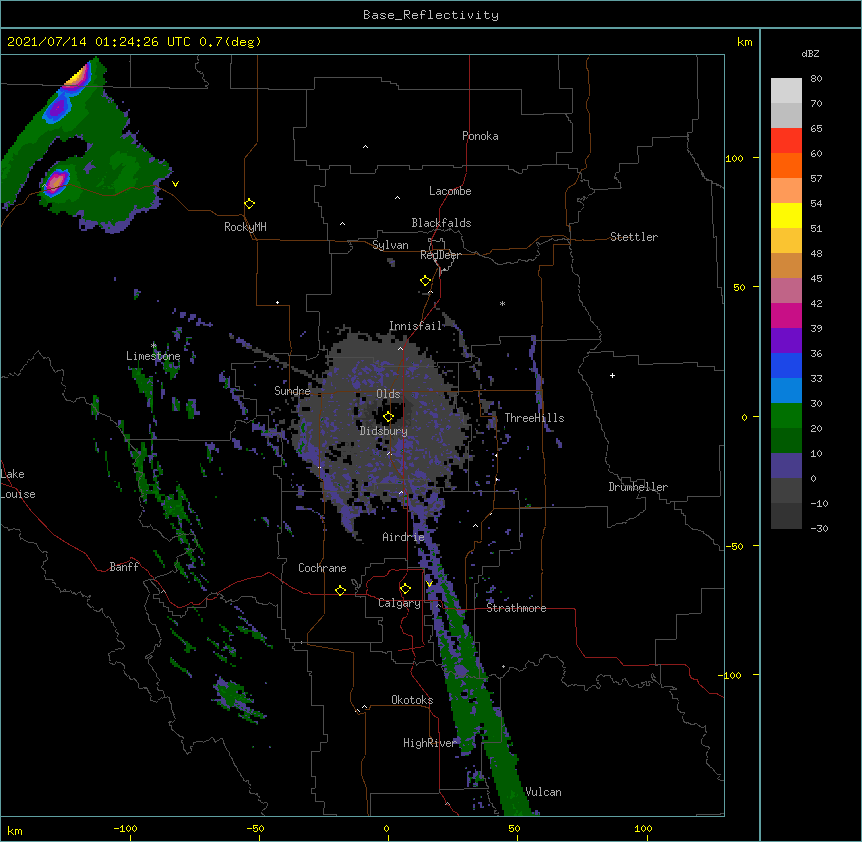
Task: Click the Lake Louise label
Action: coord(18,484)
